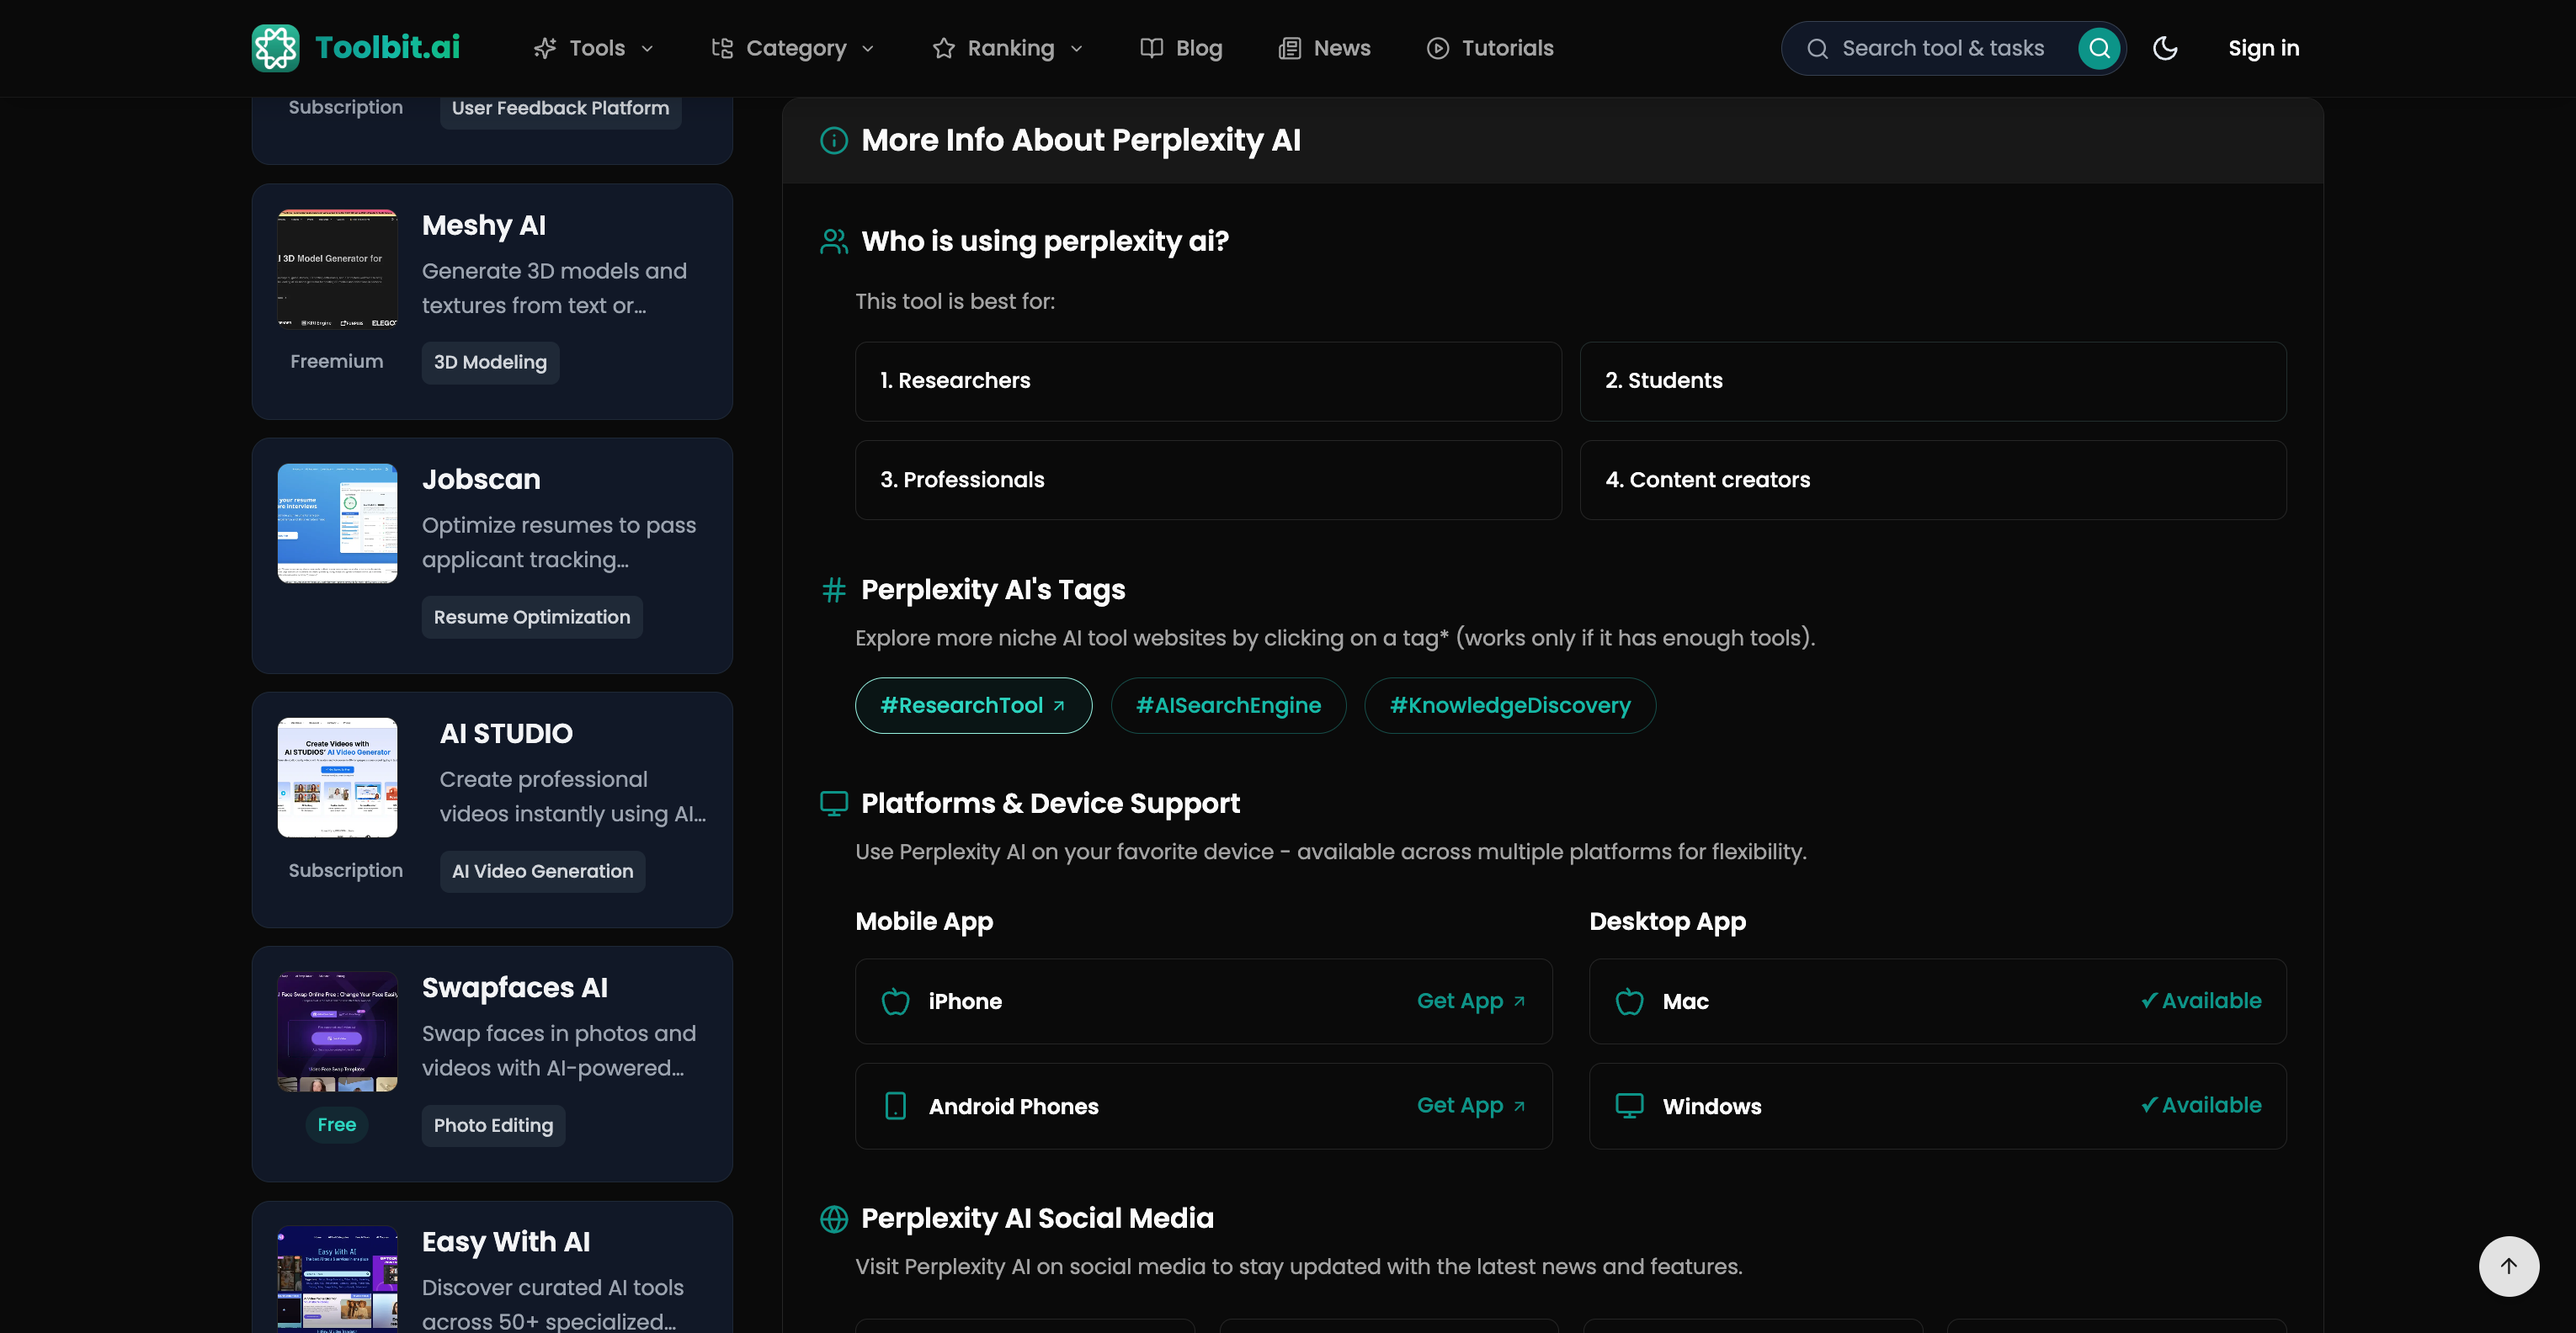Click the info icon beside More Info heading

tap(833, 140)
